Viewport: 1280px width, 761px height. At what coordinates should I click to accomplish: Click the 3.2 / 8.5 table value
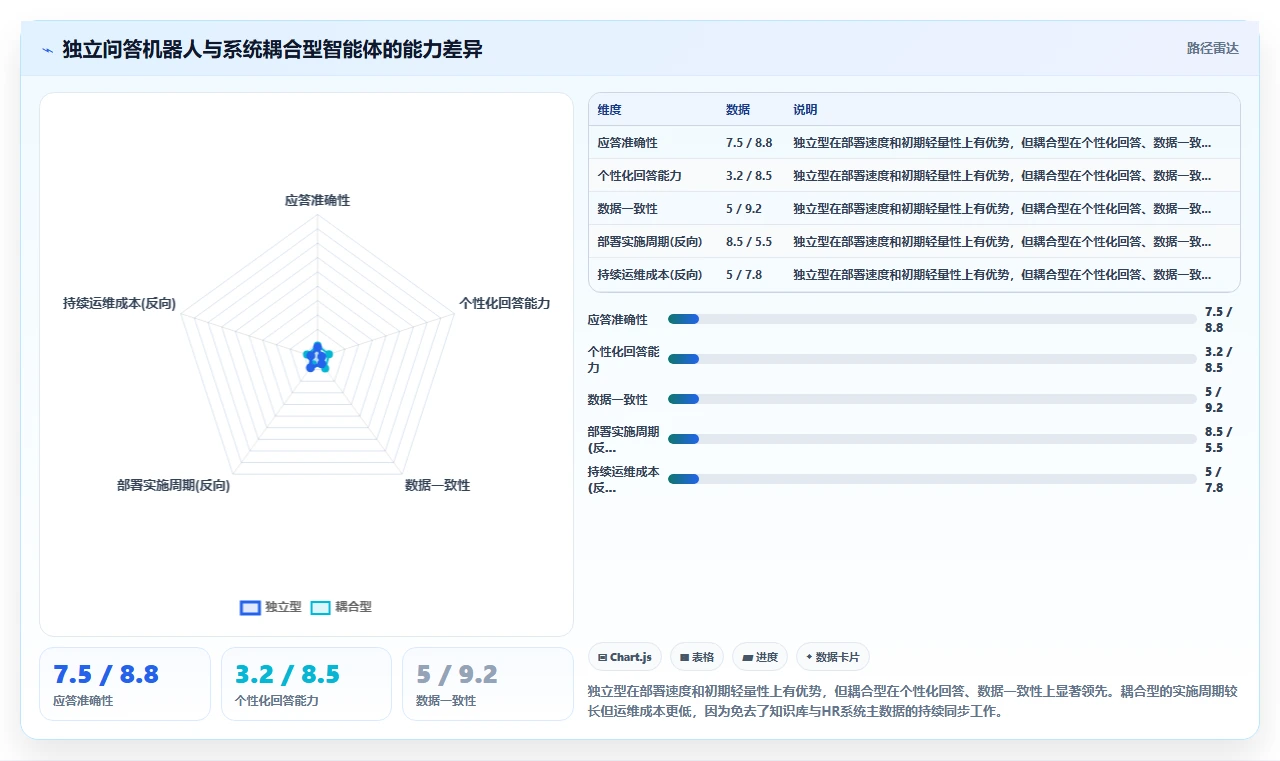point(749,176)
